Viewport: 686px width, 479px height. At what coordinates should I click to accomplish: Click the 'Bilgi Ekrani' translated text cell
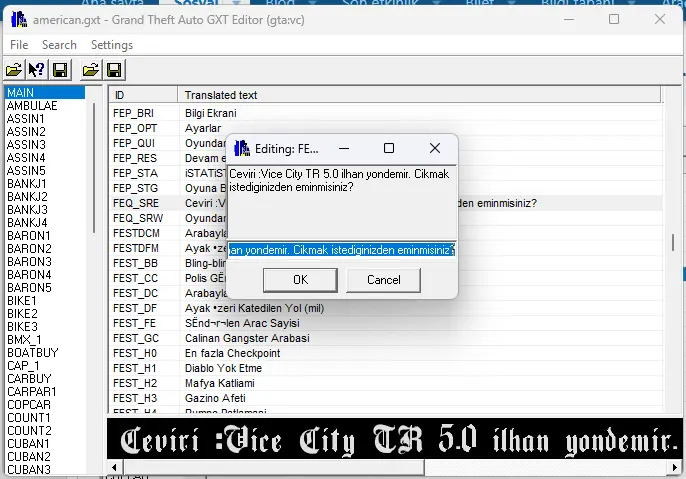pos(210,113)
